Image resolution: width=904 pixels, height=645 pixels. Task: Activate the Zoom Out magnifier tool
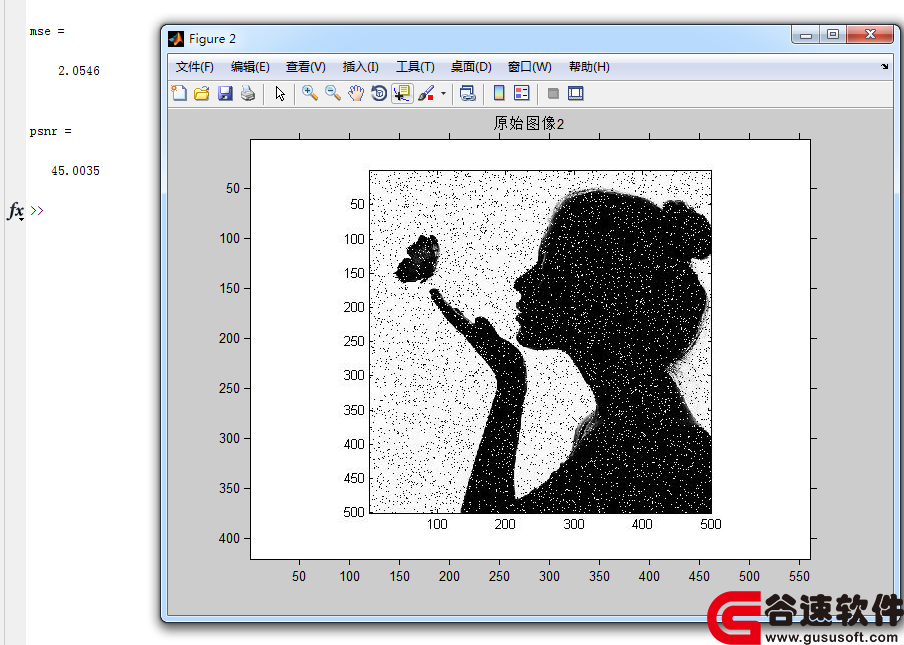click(x=333, y=93)
